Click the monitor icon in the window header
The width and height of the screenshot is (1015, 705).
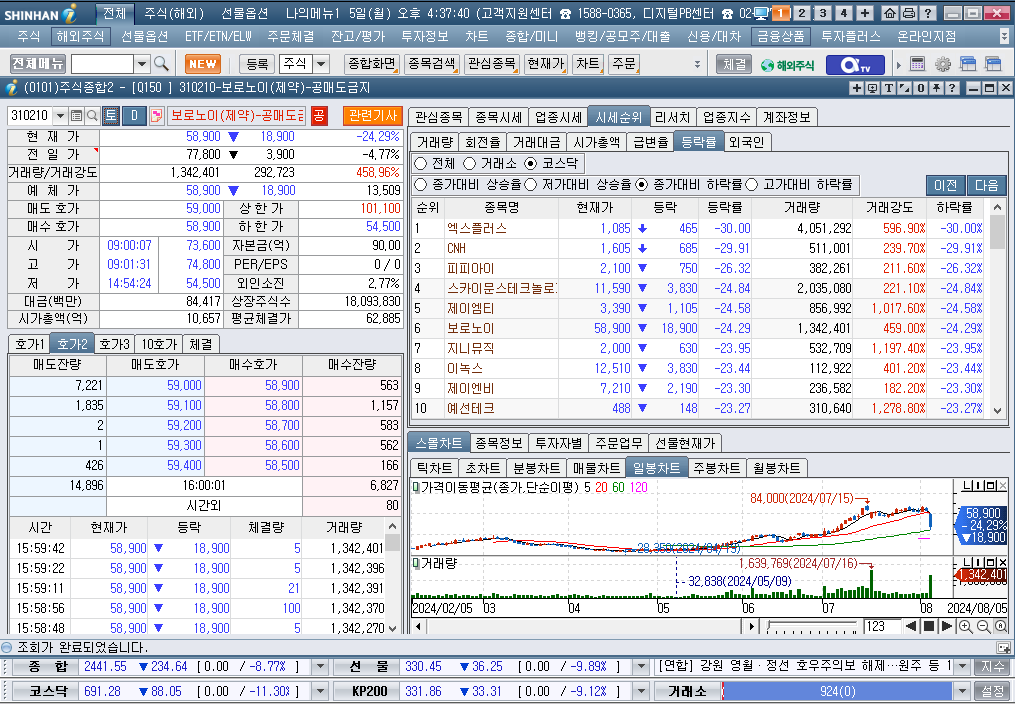[x=873, y=88]
